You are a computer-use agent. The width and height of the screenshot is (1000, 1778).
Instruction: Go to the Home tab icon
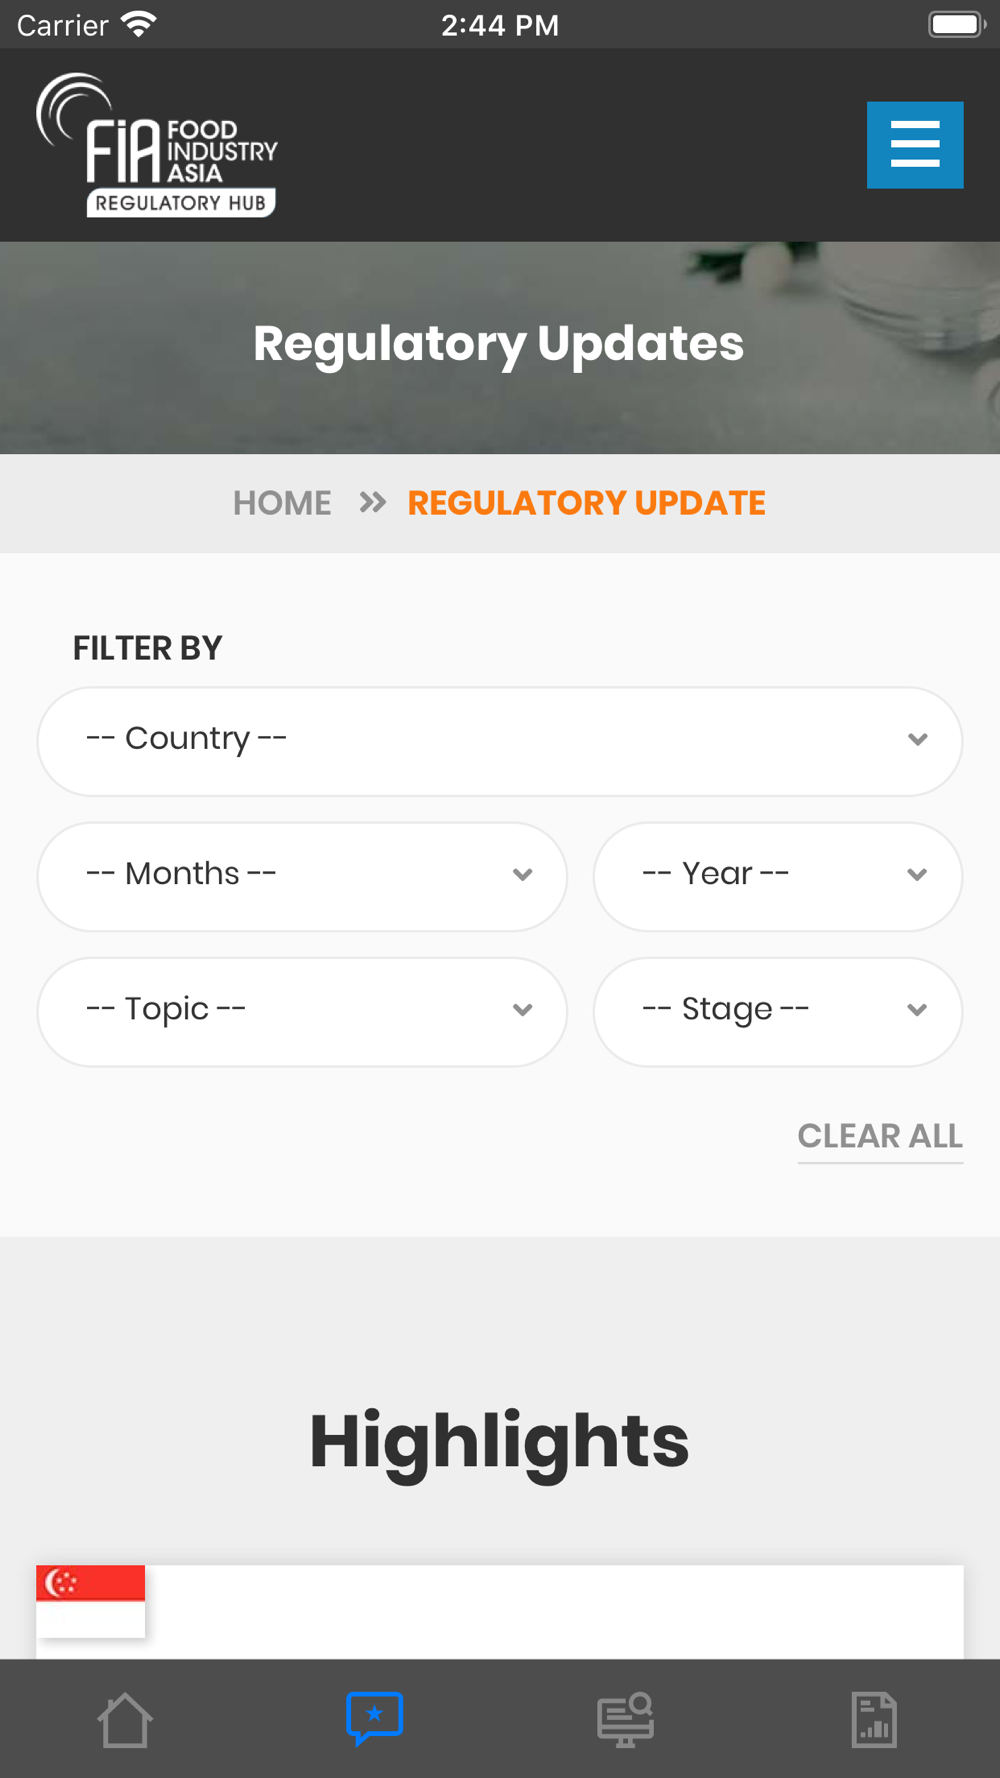coord(125,1720)
